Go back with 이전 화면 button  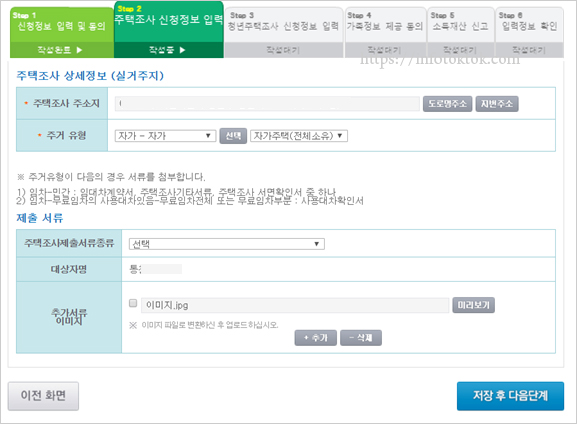43,396
